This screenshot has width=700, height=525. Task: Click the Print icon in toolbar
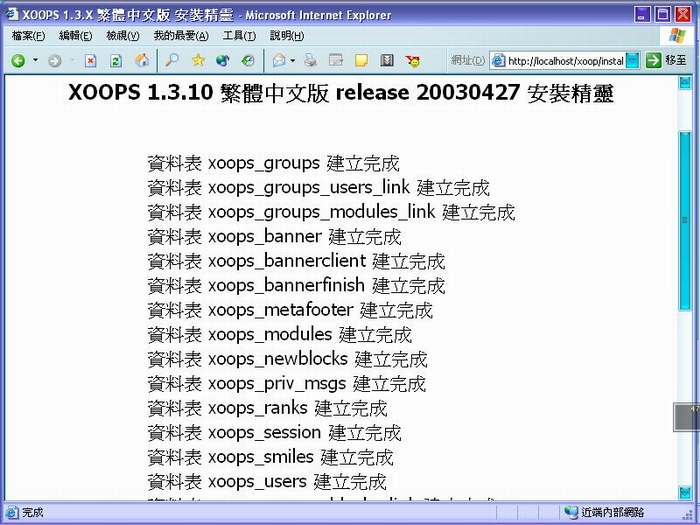coord(311,60)
